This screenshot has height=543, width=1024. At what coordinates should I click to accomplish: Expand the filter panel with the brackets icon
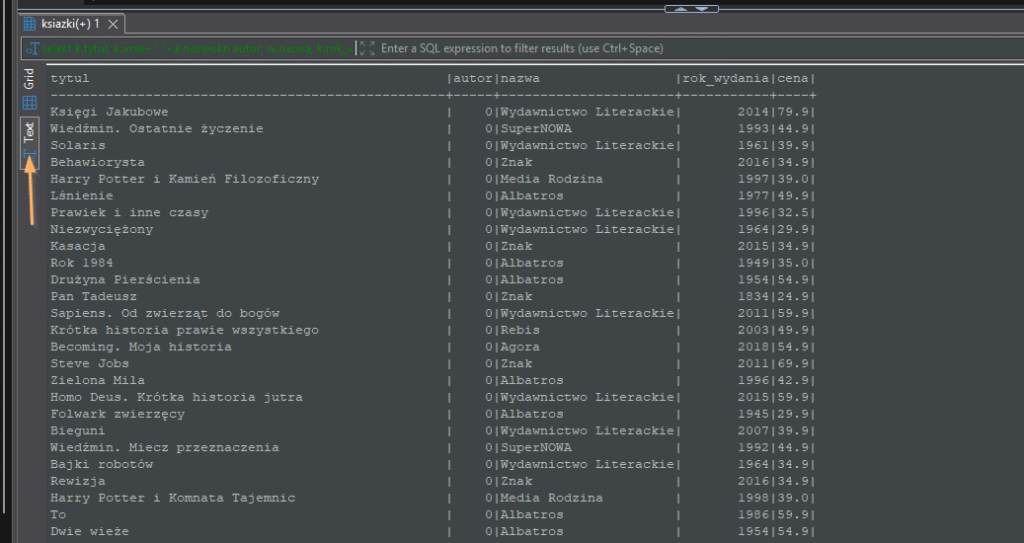coord(366,48)
